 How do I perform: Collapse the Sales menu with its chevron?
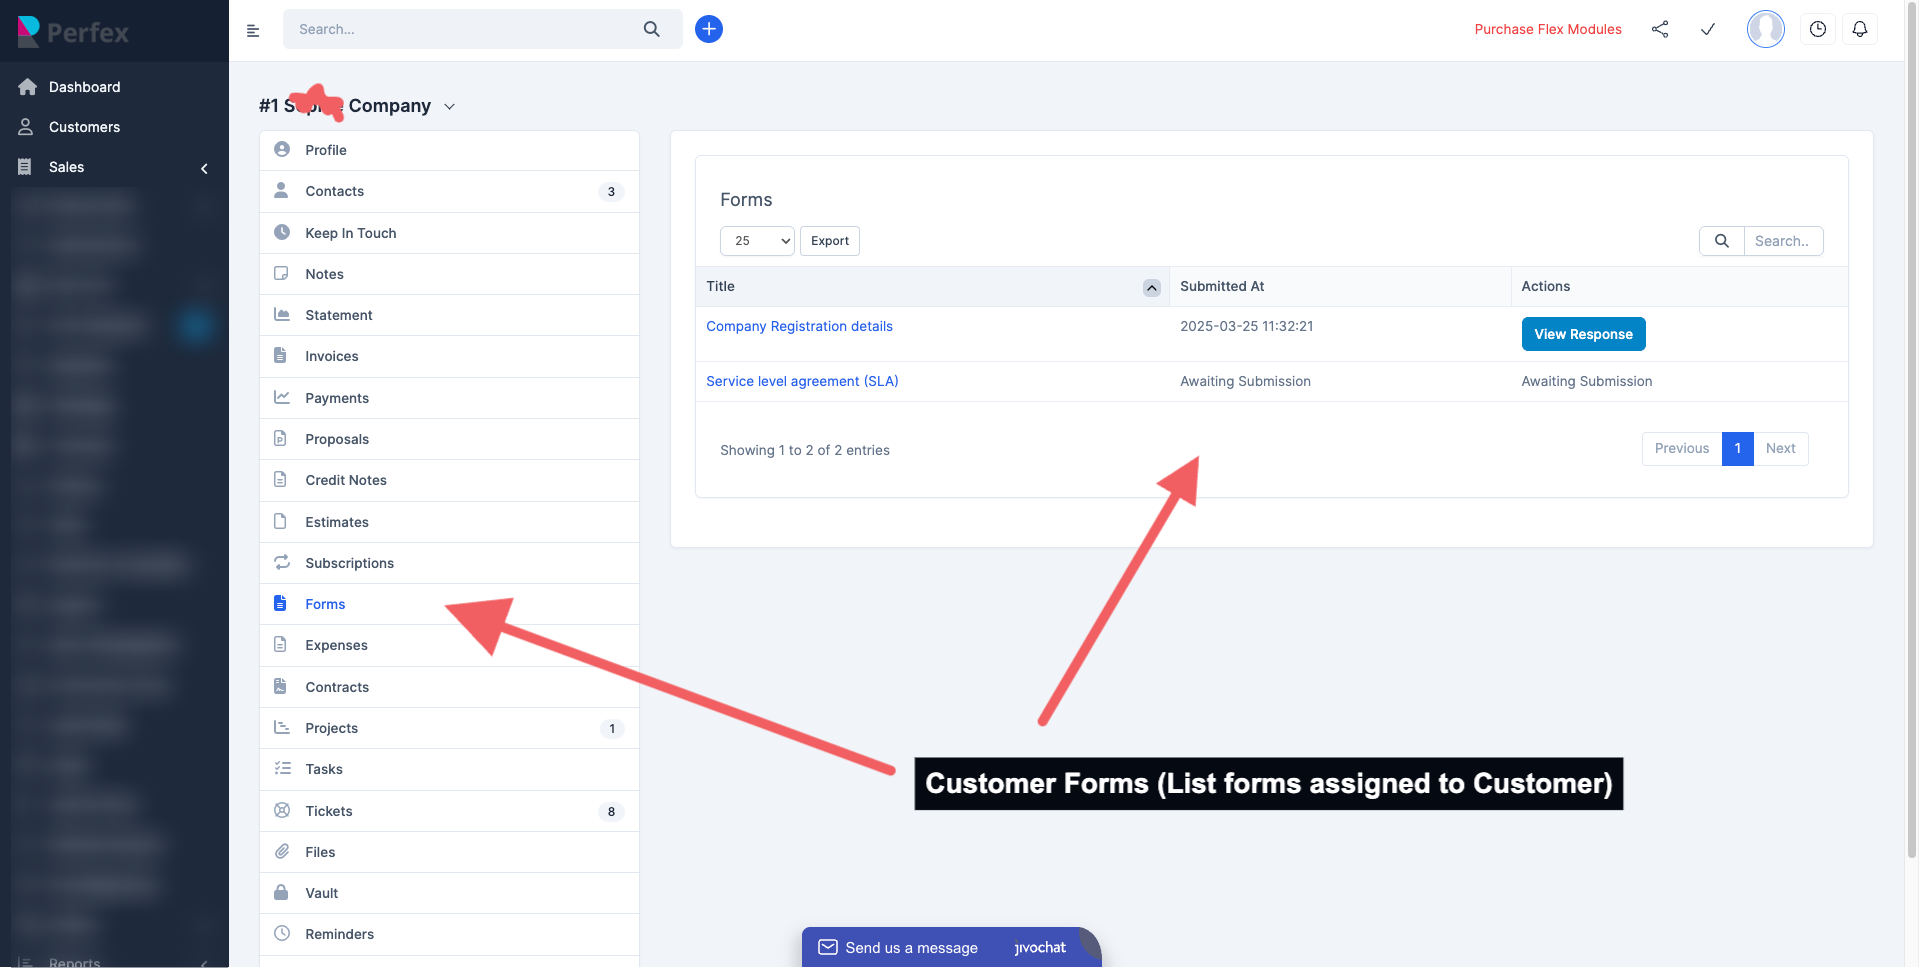point(204,168)
